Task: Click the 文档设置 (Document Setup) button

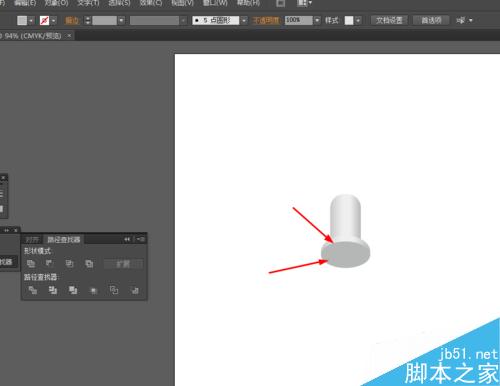Action: (x=389, y=21)
